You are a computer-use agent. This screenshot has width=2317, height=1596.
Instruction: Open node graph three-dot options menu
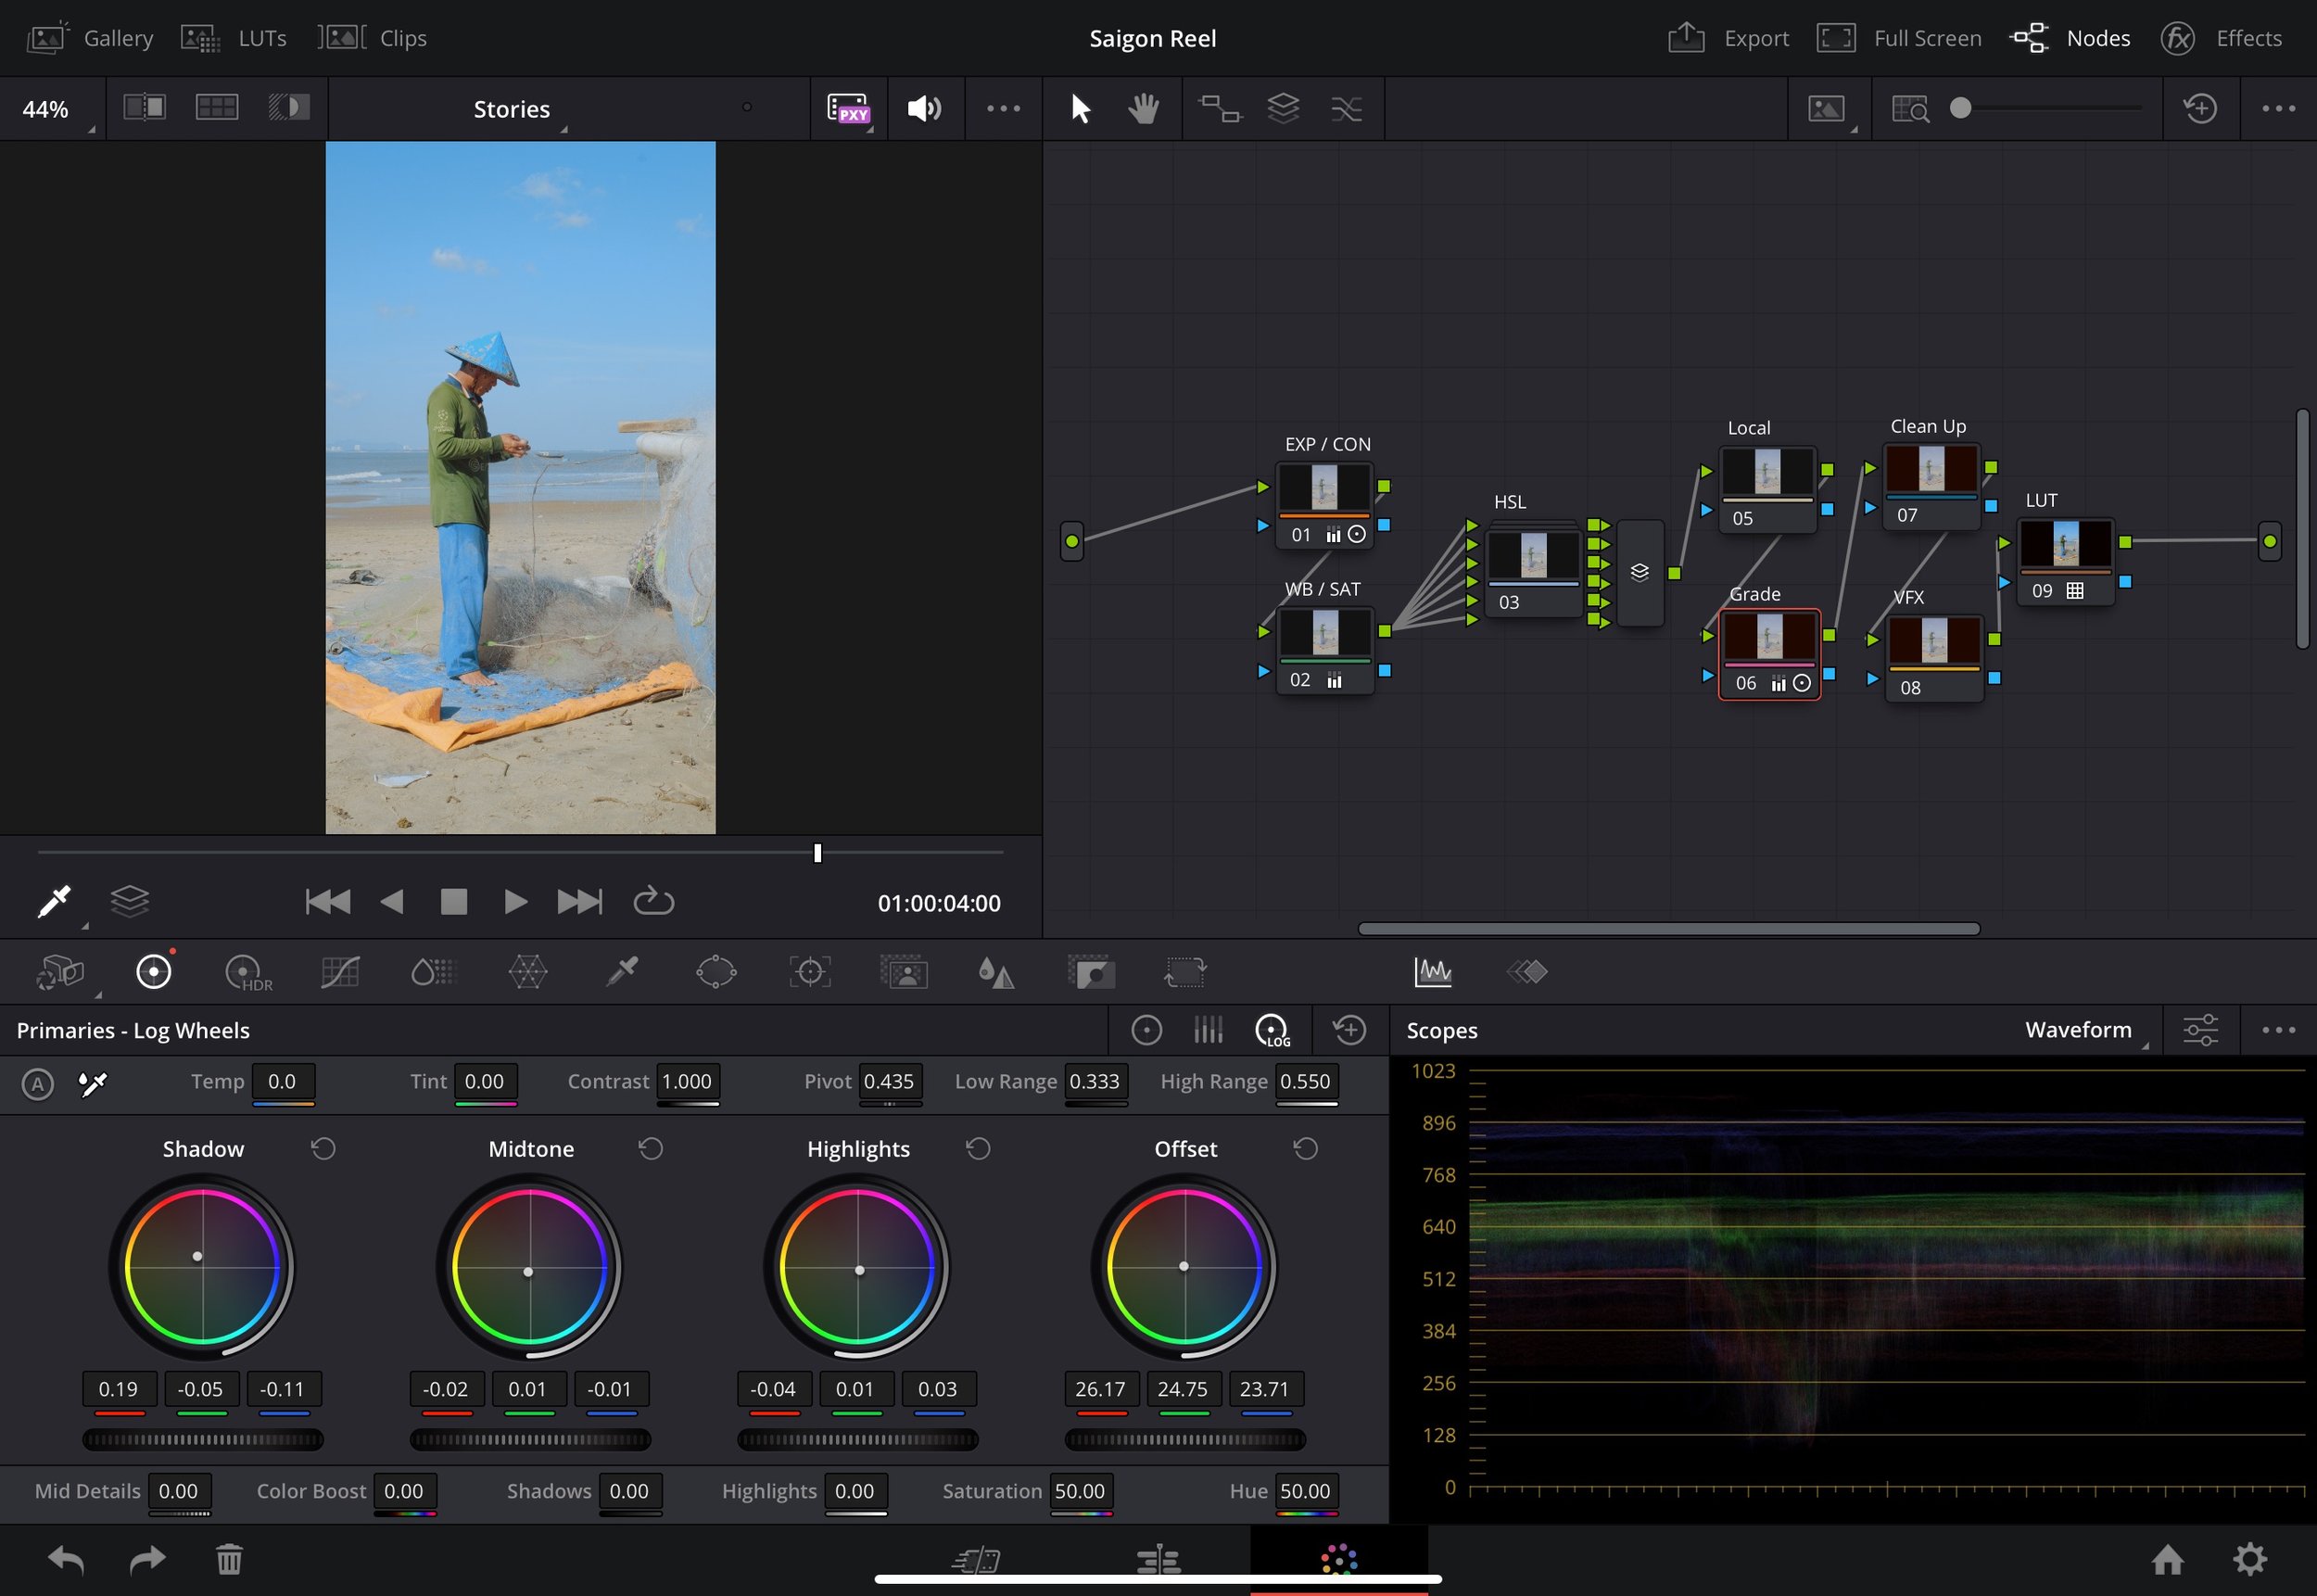[x=2278, y=108]
